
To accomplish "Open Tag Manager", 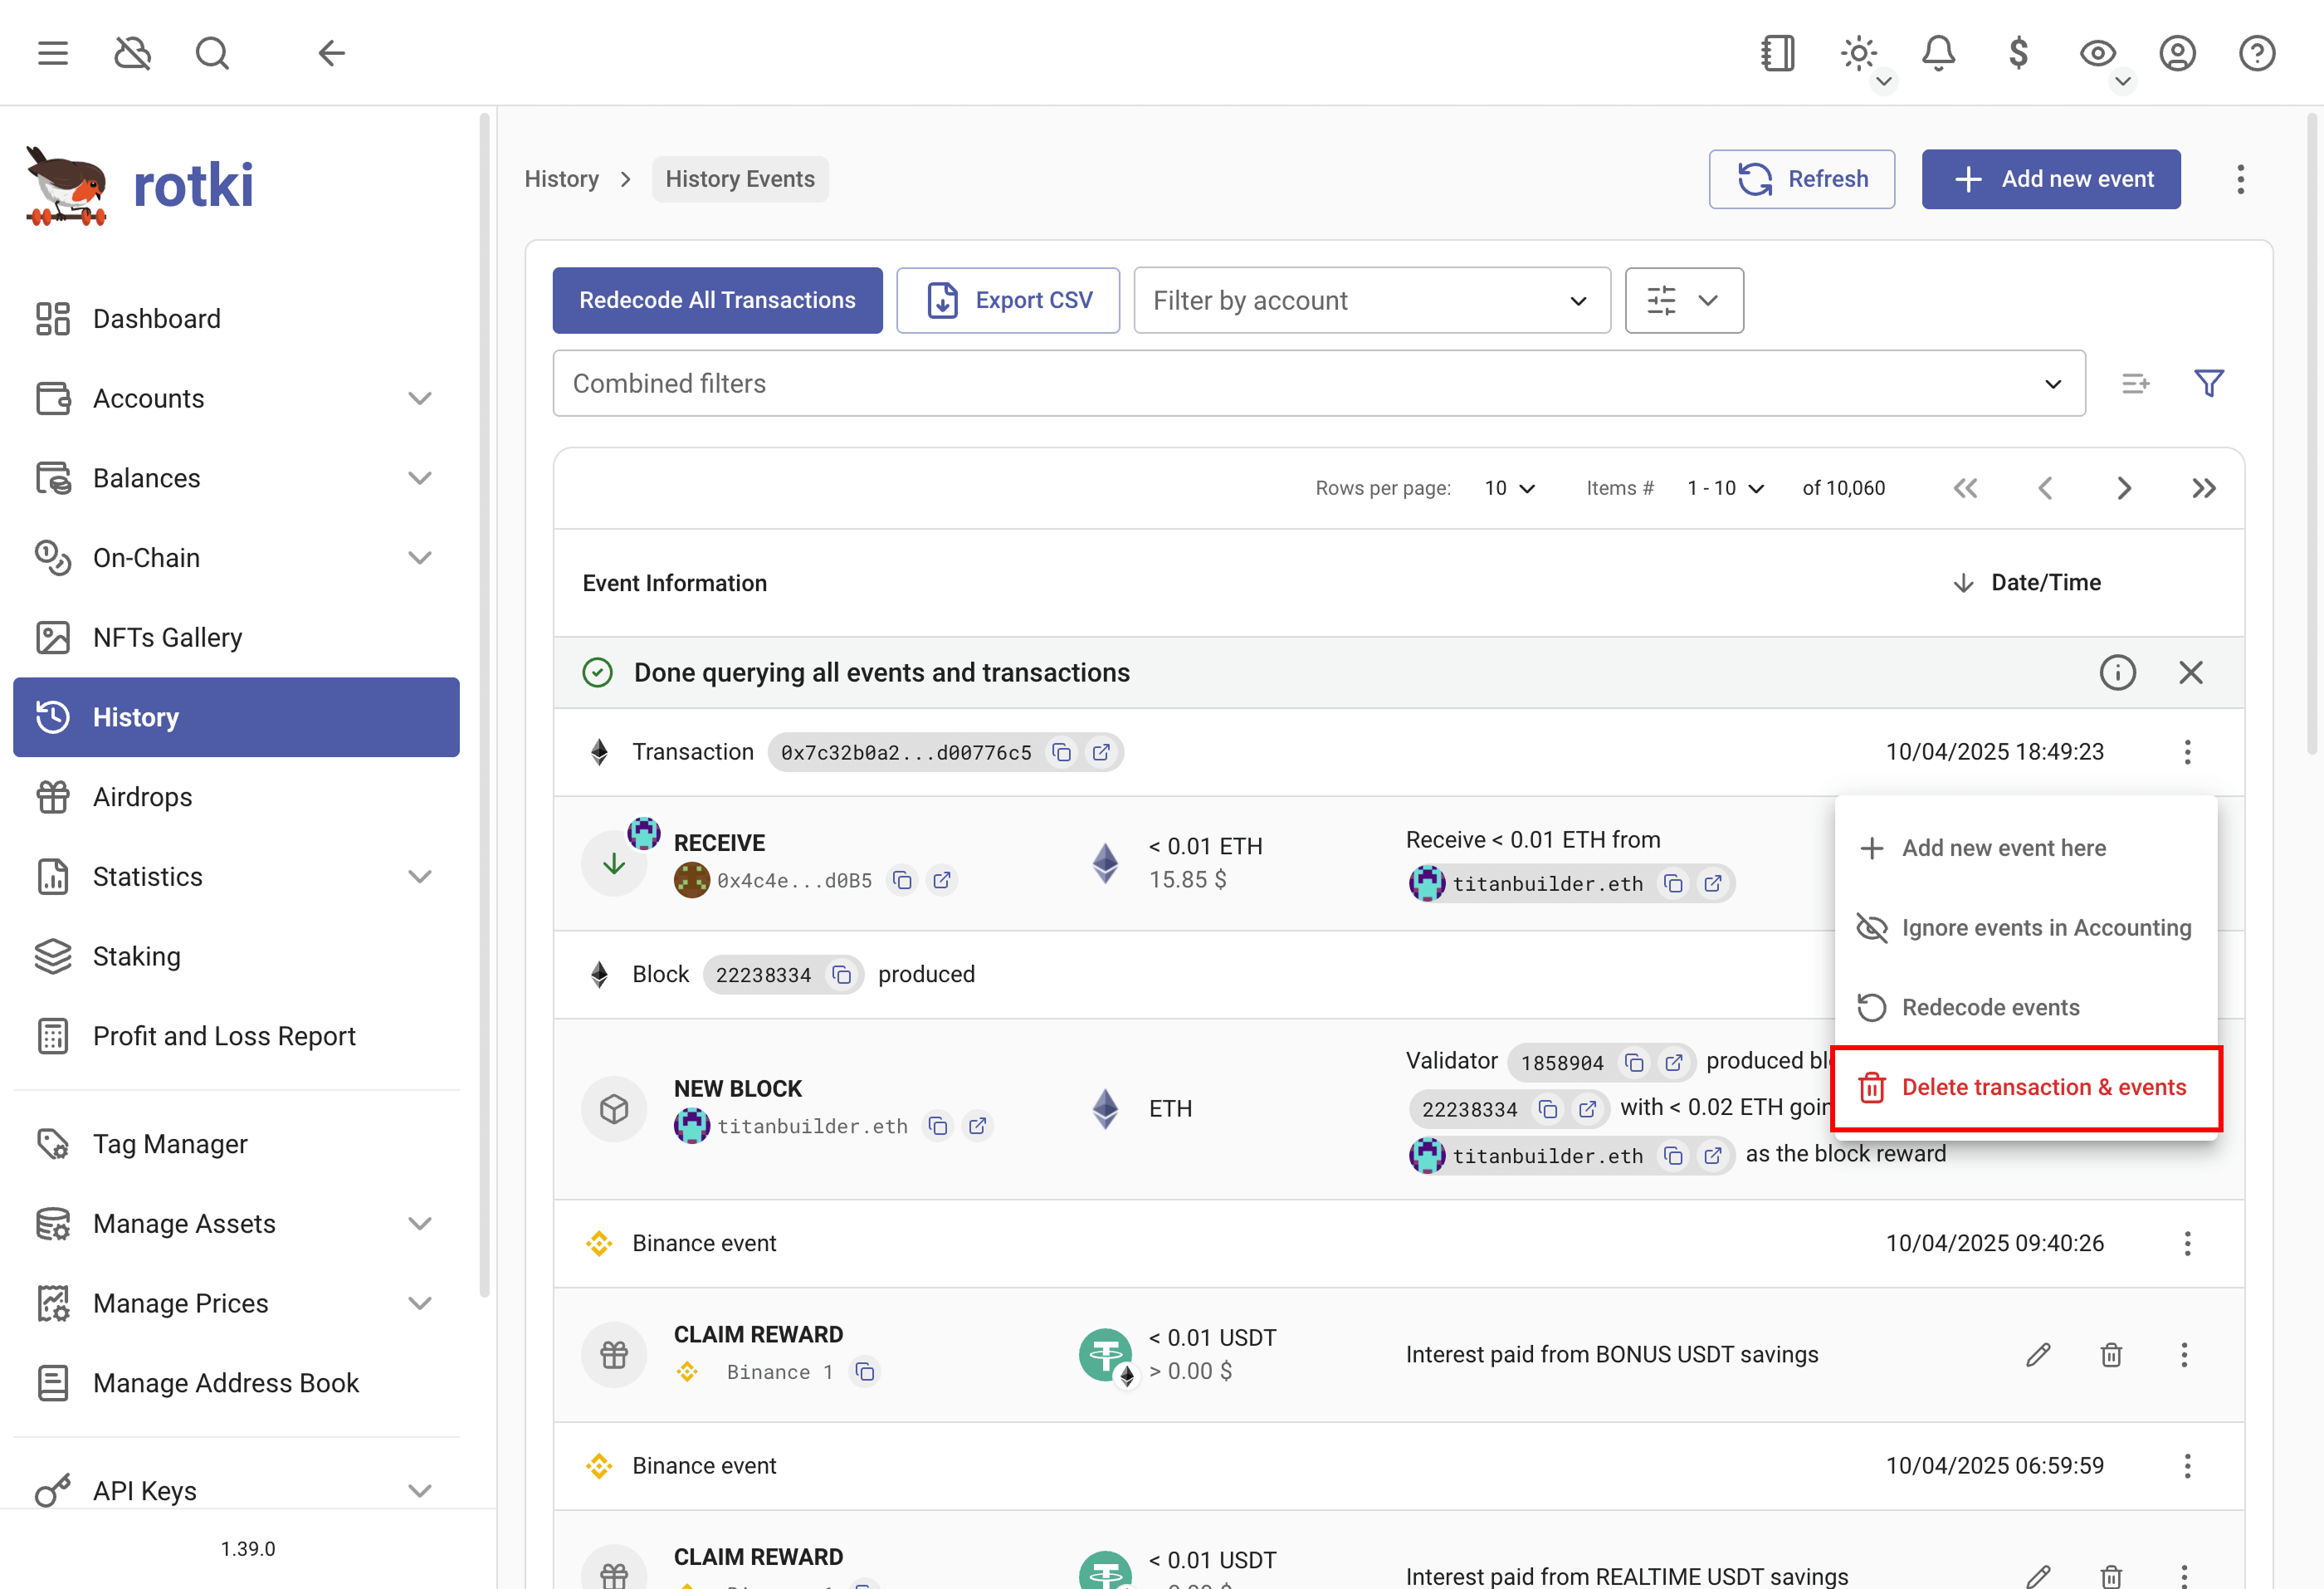I will pos(236,1144).
